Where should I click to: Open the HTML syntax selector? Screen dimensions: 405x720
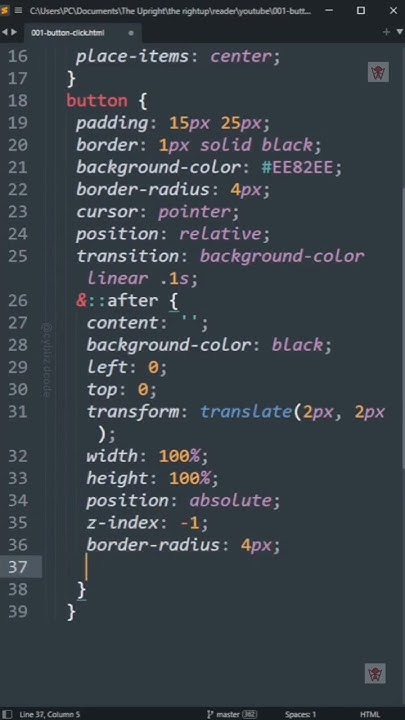[370, 714]
